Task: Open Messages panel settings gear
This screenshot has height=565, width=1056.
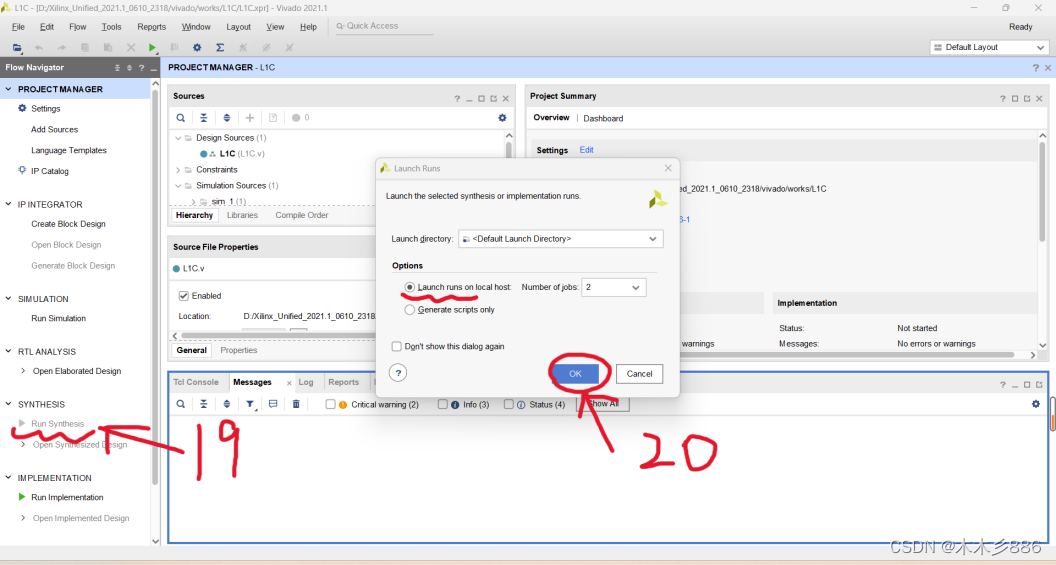Action: [1035, 404]
